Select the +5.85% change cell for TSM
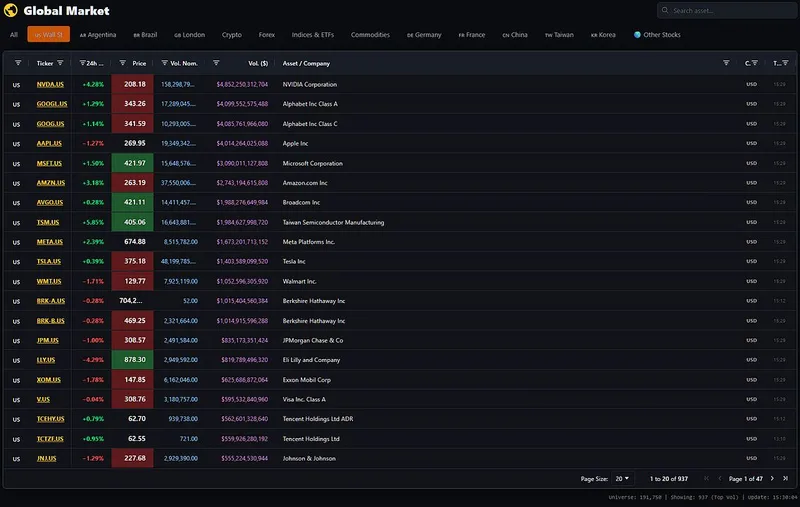This screenshot has height=507, width=800. [x=93, y=222]
